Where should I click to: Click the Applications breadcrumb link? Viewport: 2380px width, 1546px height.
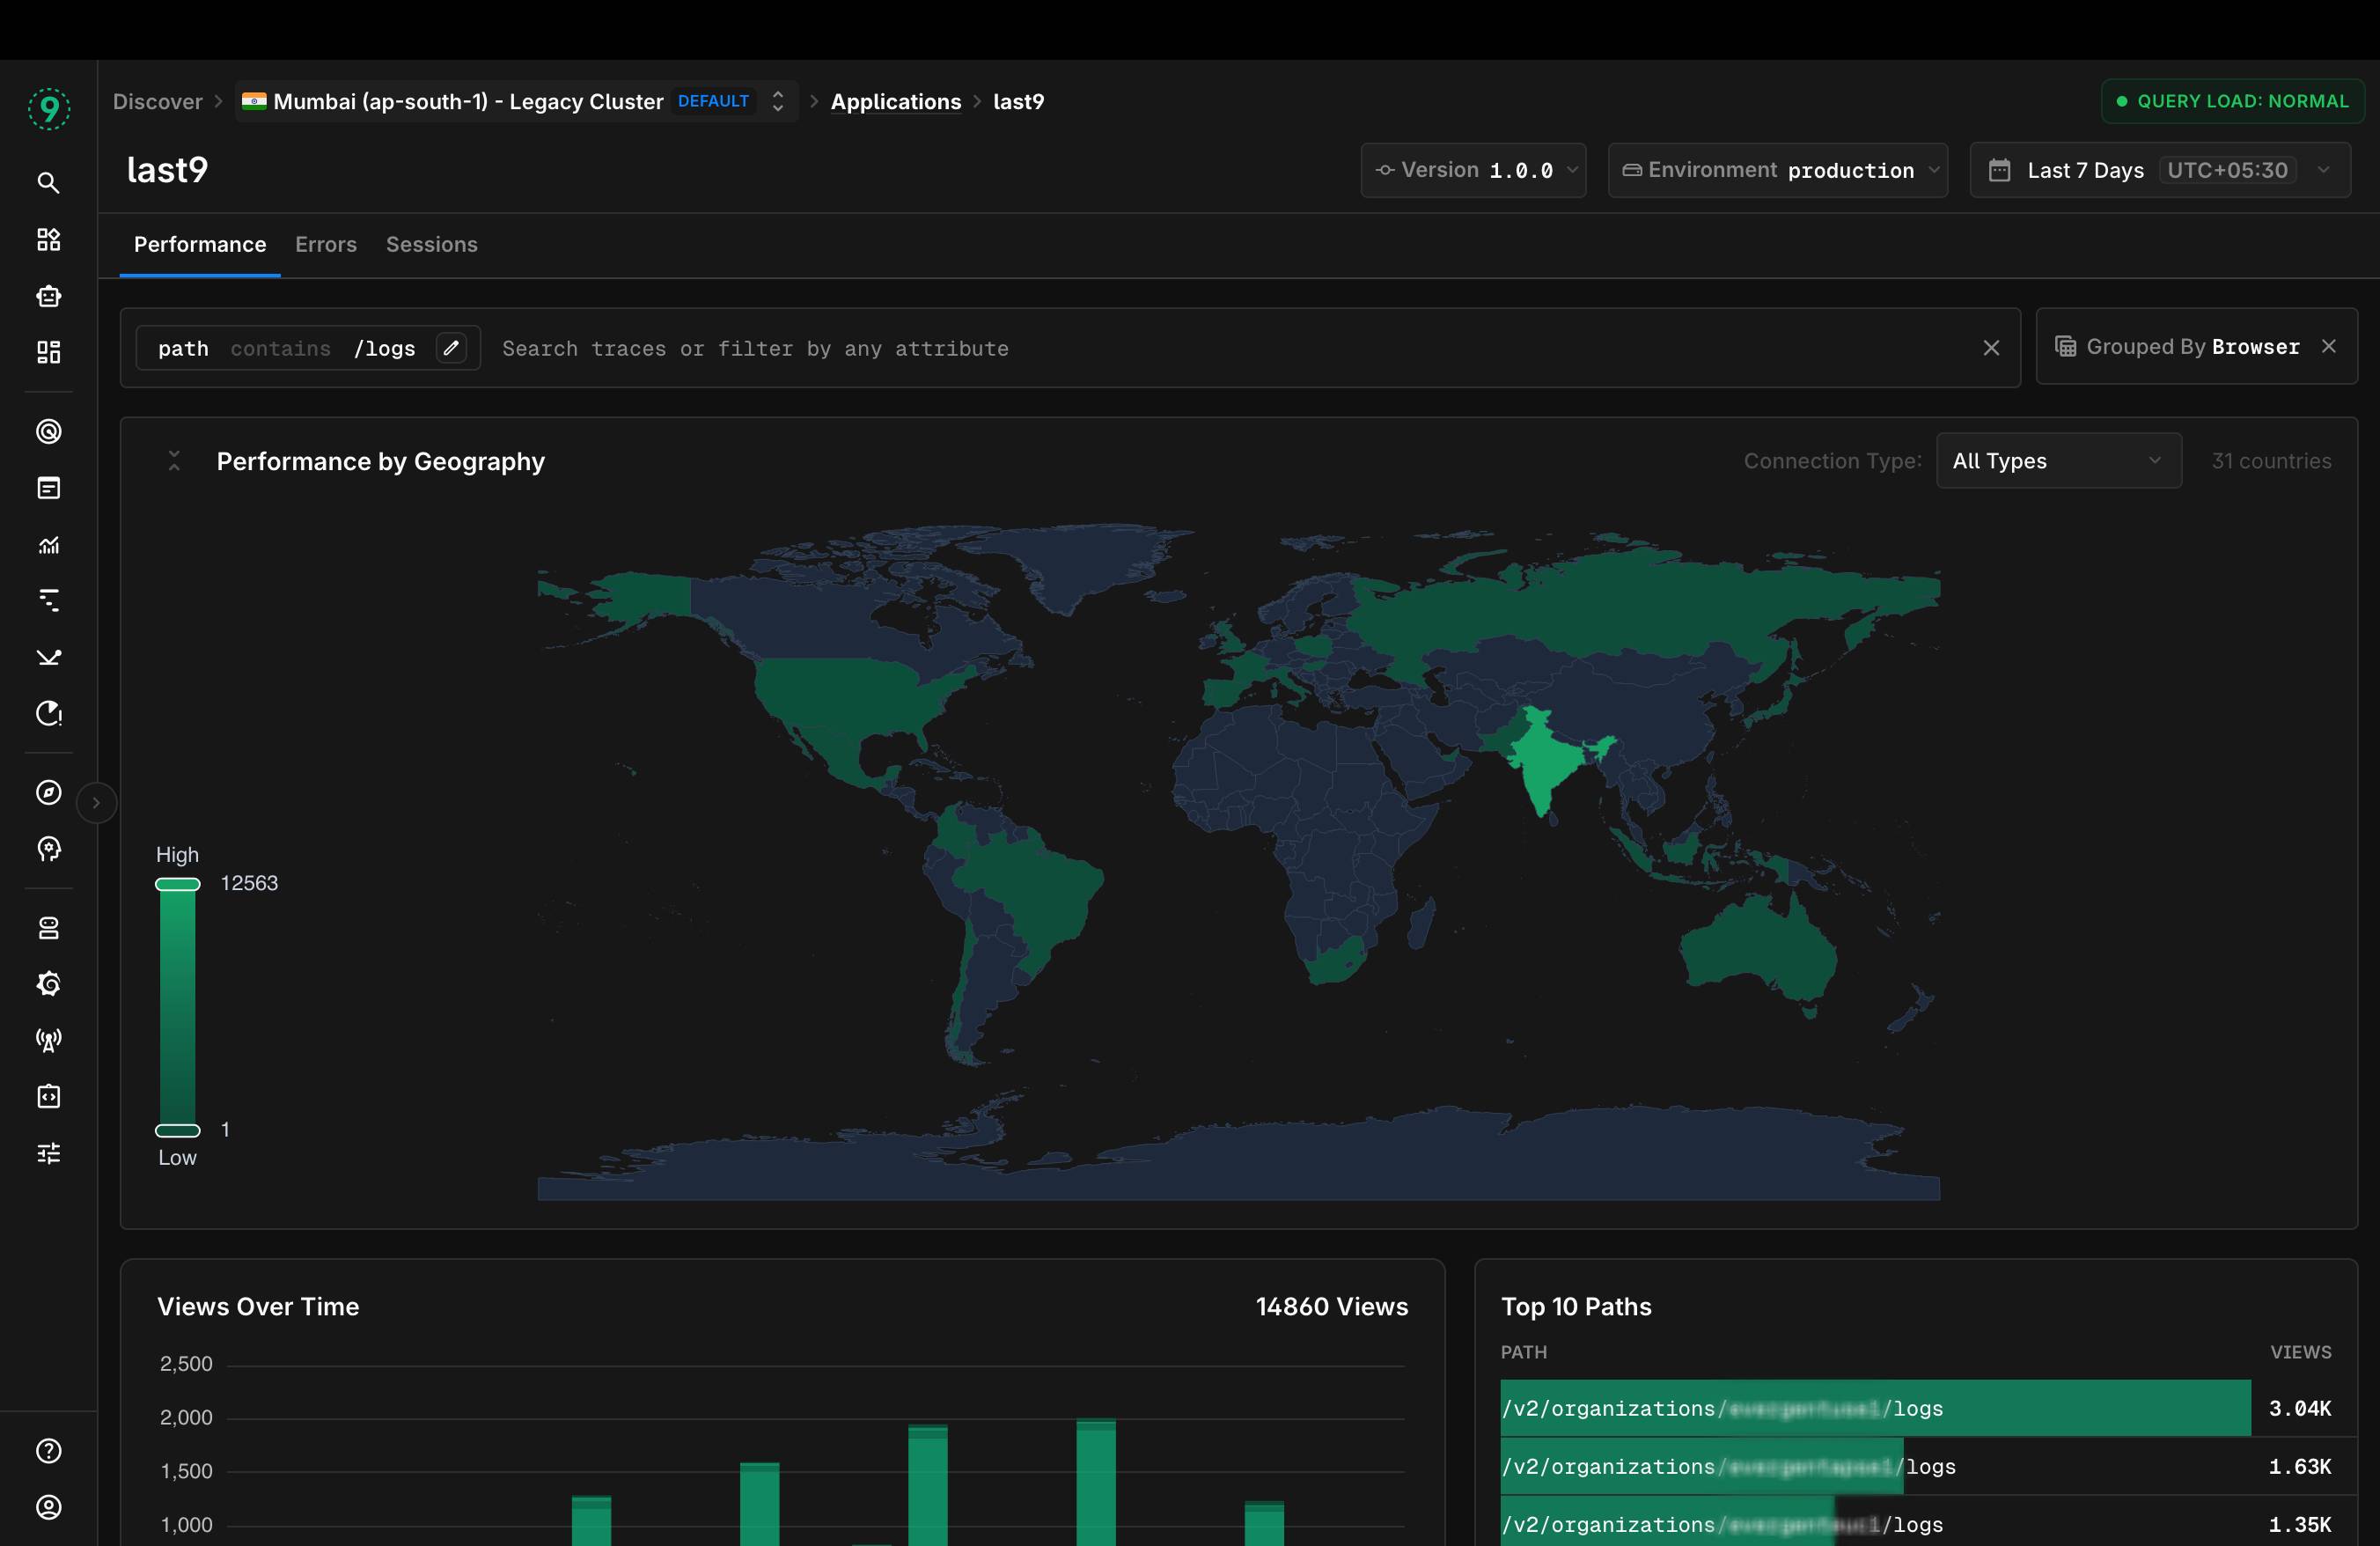(x=895, y=101)
